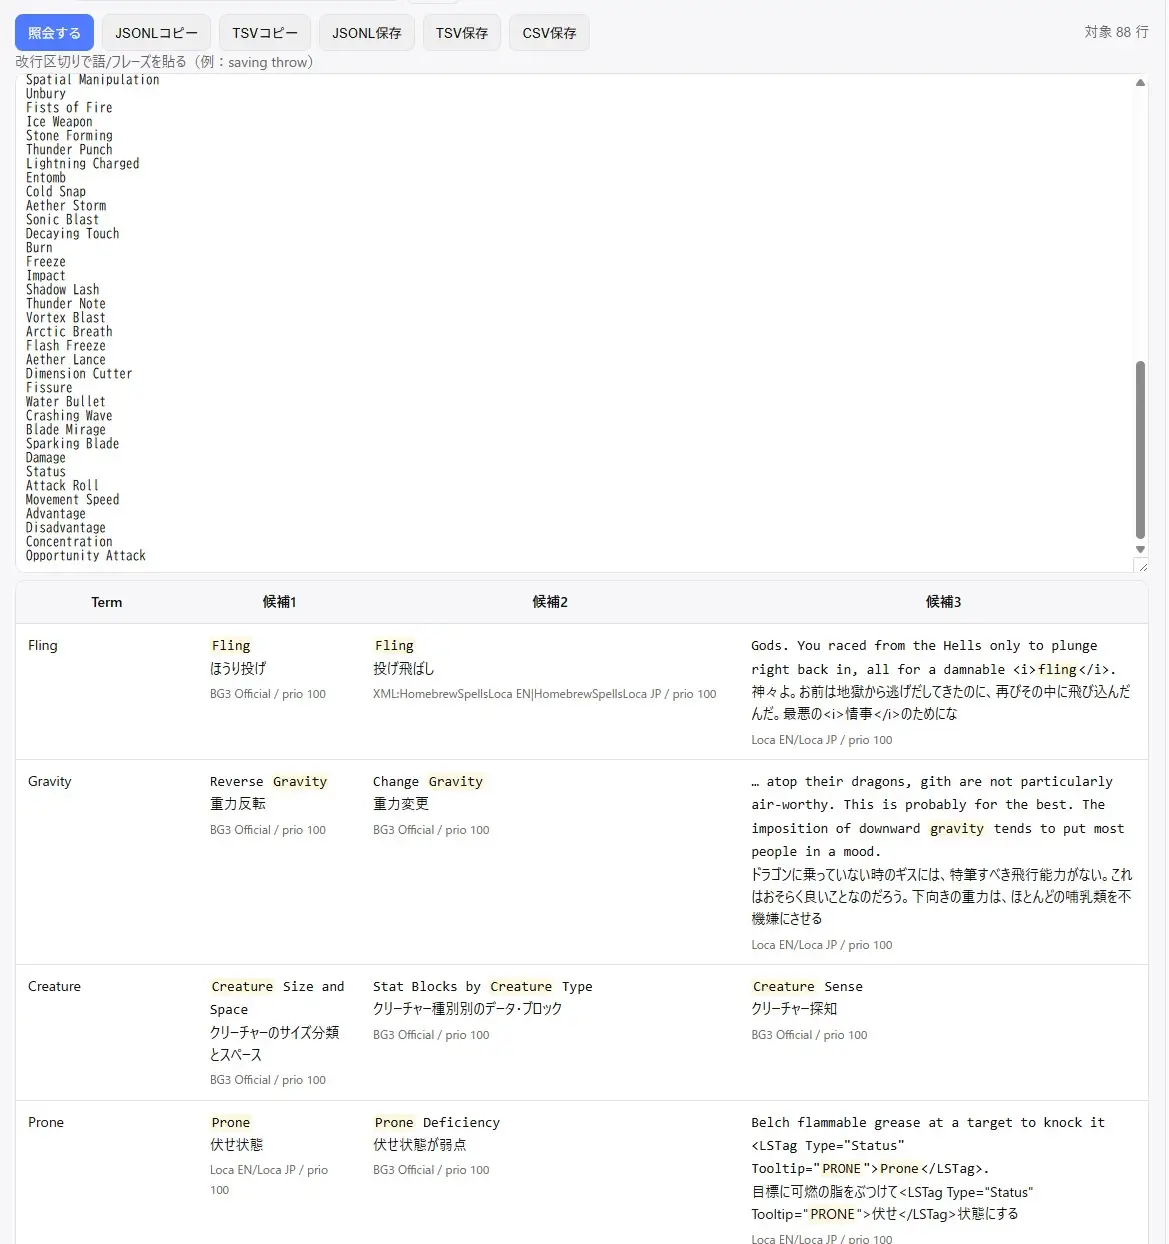Click the Attack Roll line
Screen dimensions: 1169x1244
coord(62,485)
